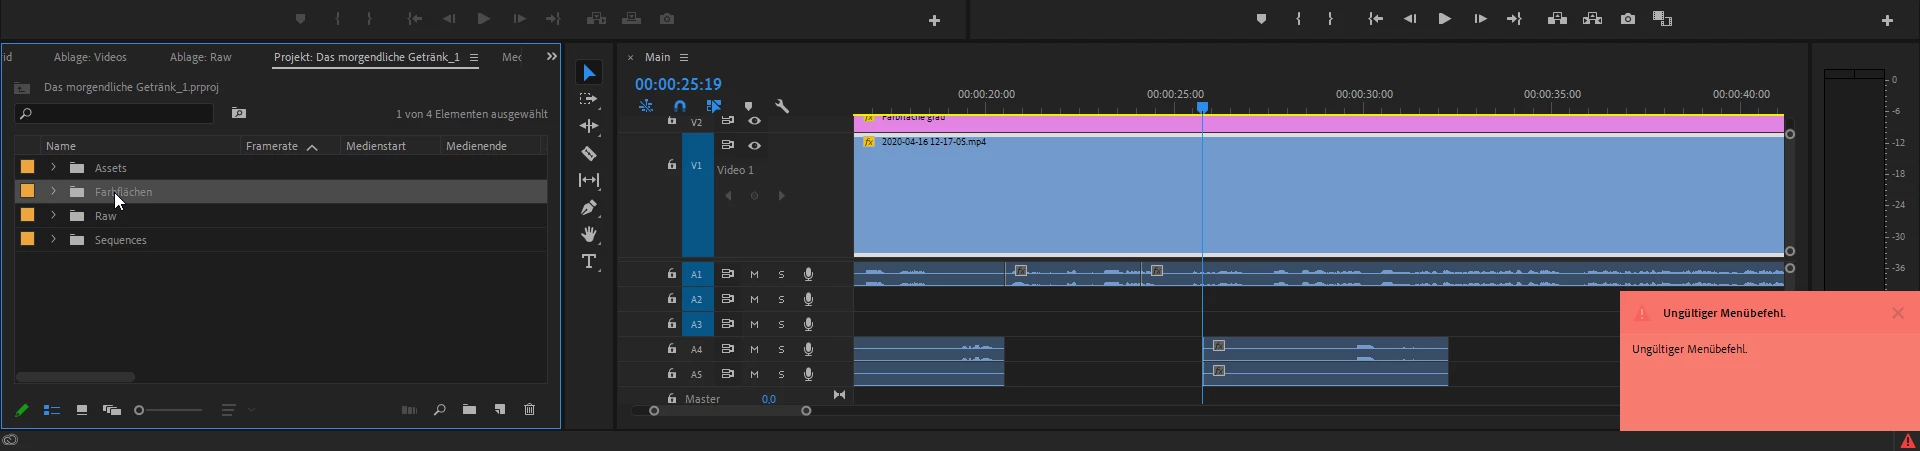Expand the Farbflächen bin
Screen dimensions: 1920x451
53,192
